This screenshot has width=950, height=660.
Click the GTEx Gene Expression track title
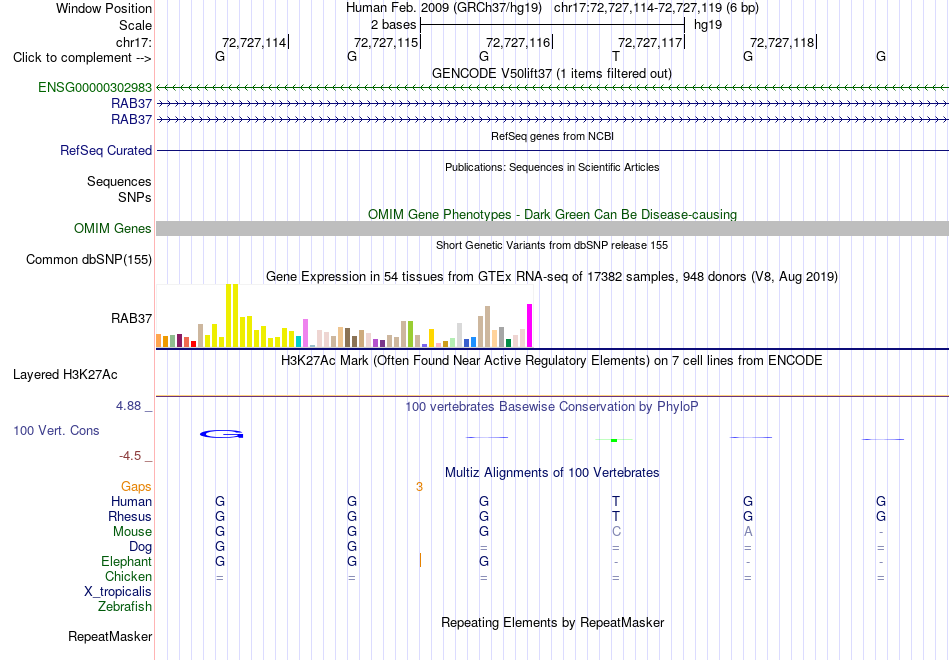click(x=552, y=276)
